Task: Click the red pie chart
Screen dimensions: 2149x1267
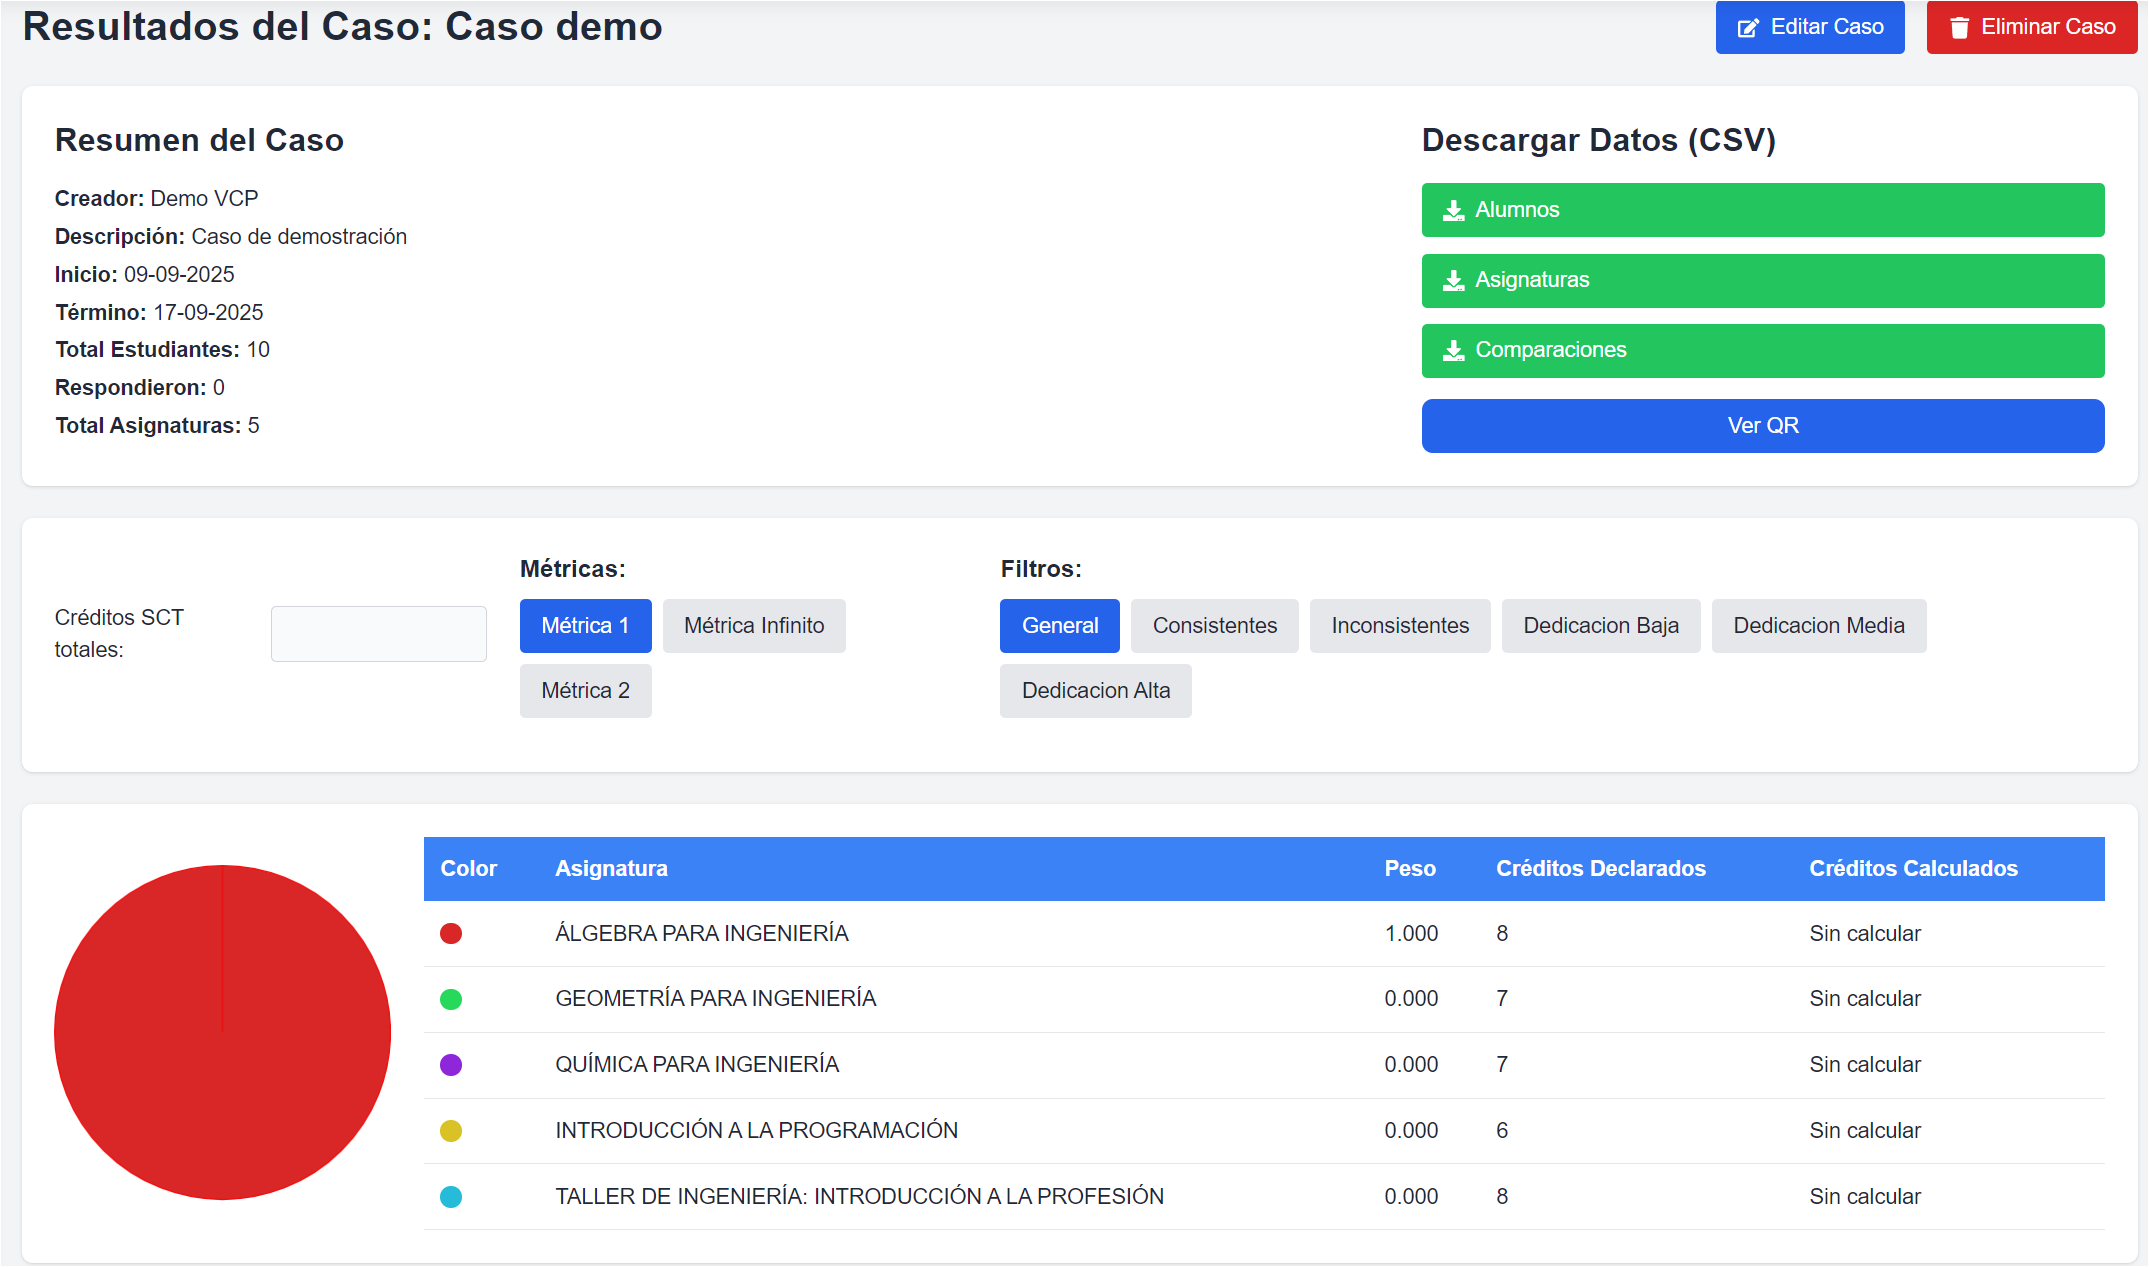Action: coord(222,1032)
